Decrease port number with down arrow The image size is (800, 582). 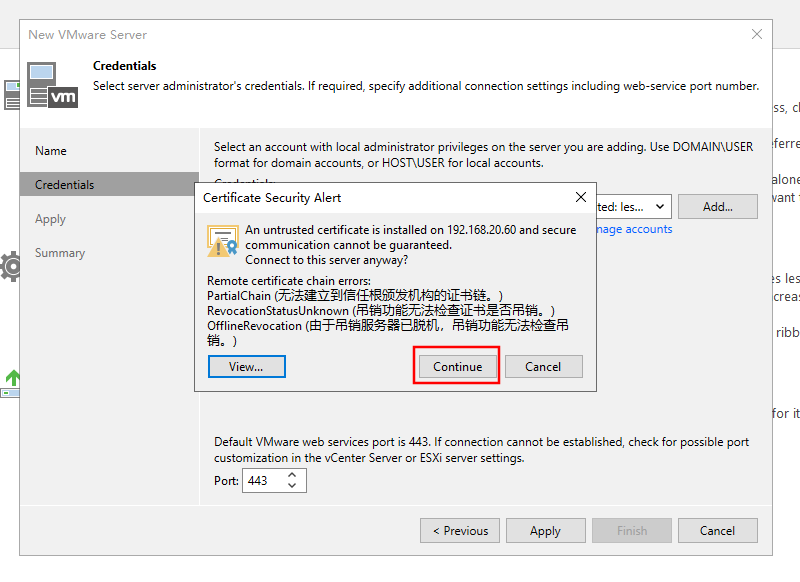292,486
